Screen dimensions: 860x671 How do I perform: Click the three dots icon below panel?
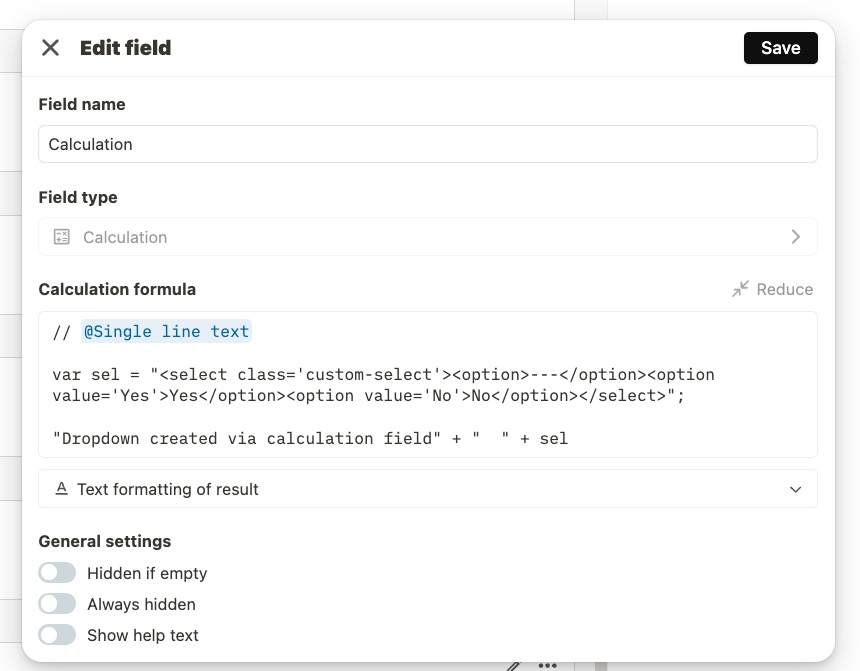tap(547, 666)
